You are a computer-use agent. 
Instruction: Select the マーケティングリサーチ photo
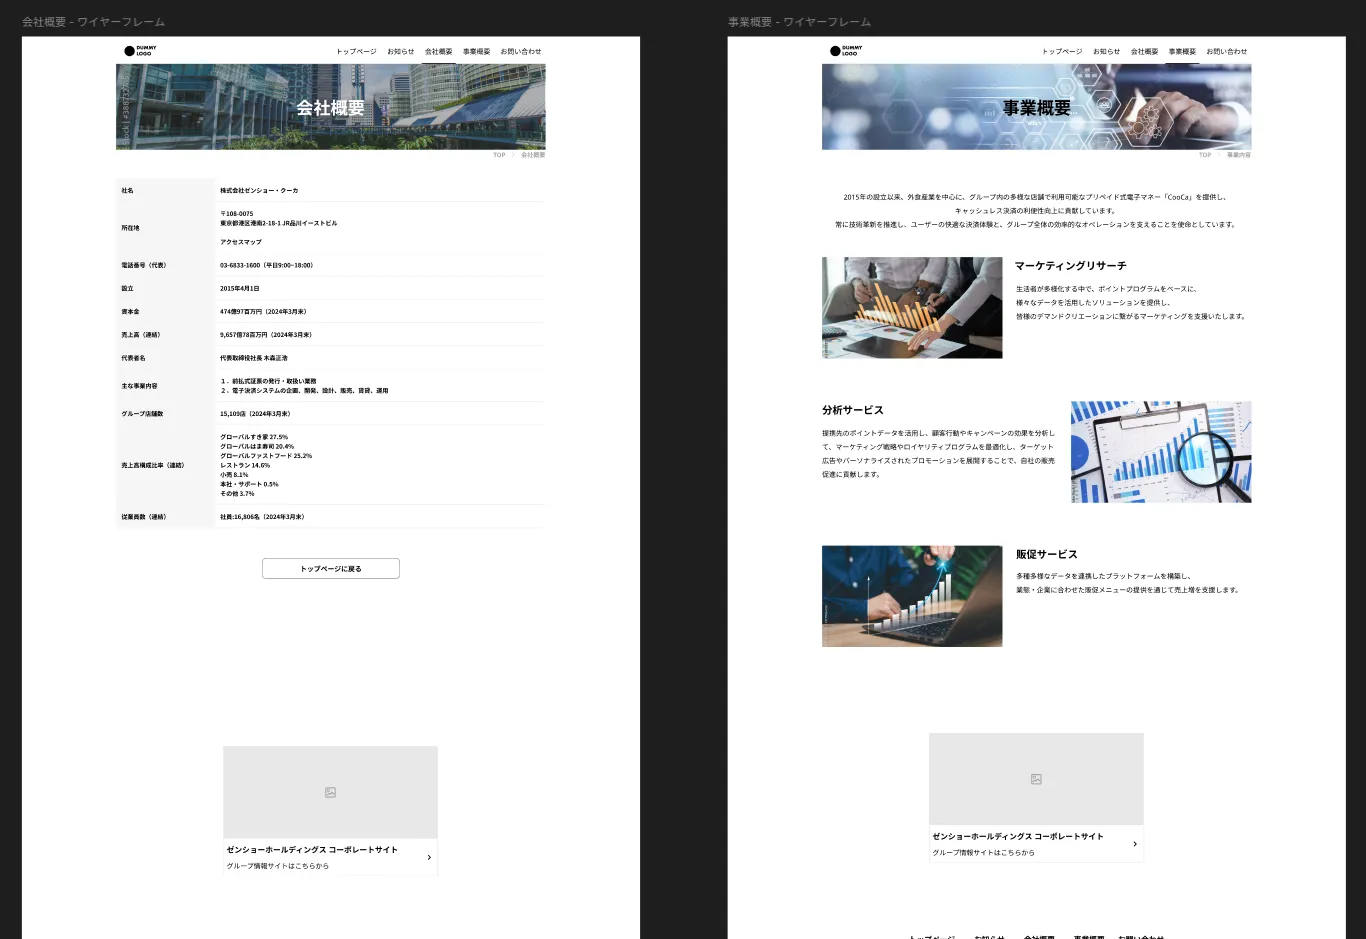912,307
